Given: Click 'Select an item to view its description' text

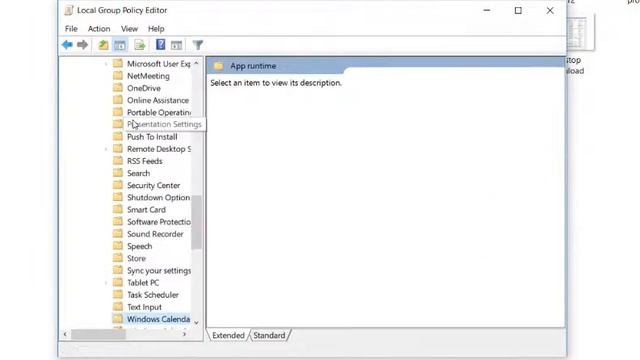Looking at the screenshot, I should pos(276,83).
